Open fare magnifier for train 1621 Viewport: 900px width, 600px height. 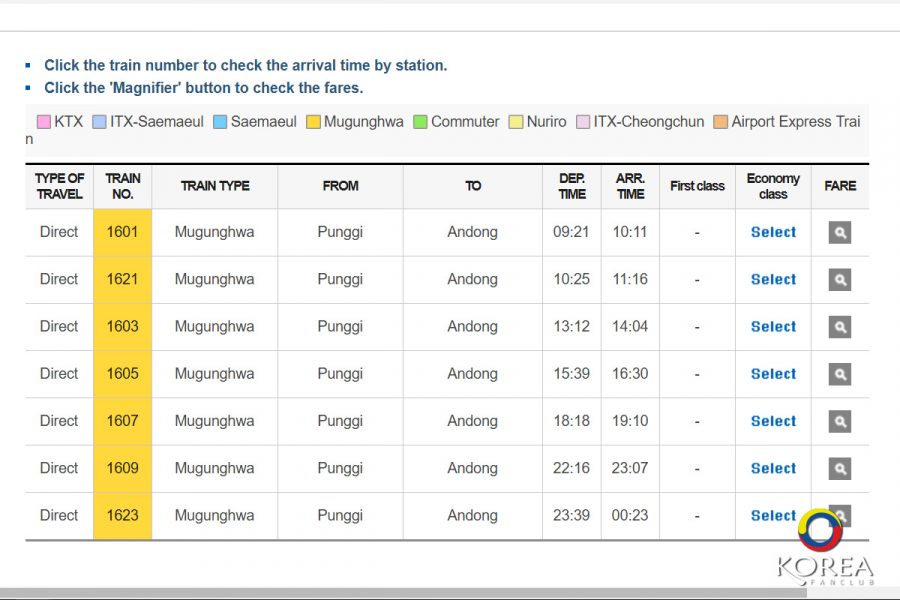click(840, 280)
